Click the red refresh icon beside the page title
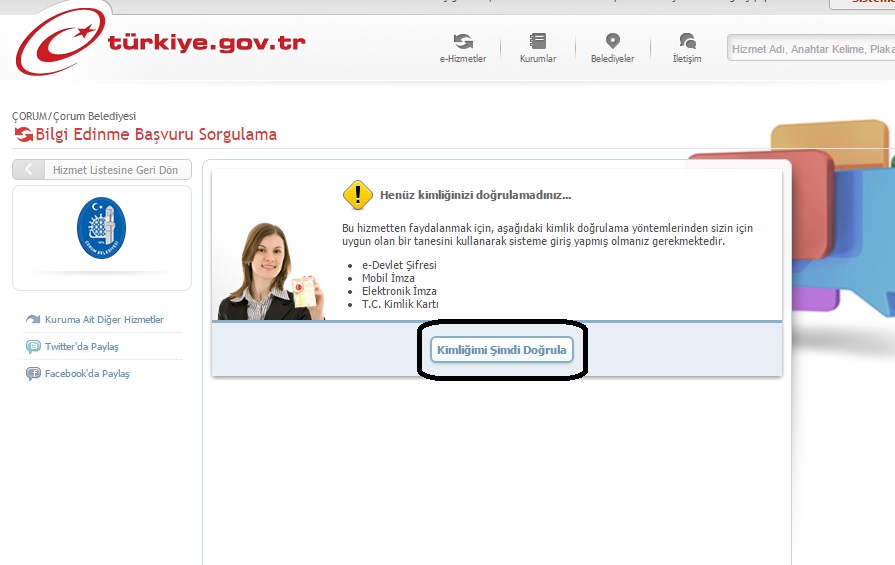 (x=23, y=135)
